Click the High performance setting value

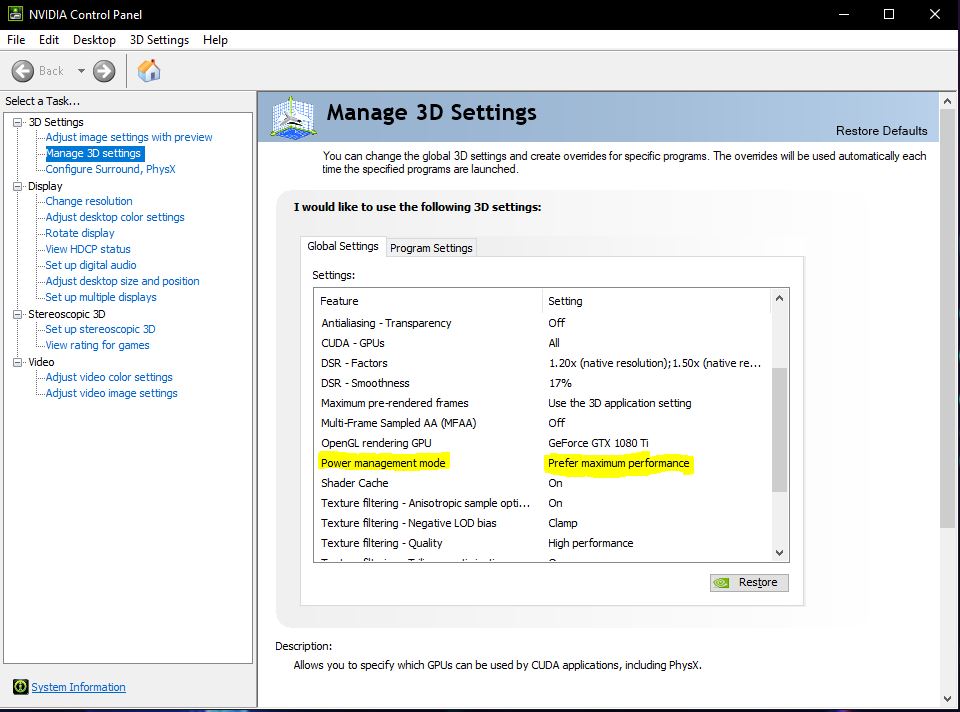tap(591, 543)
